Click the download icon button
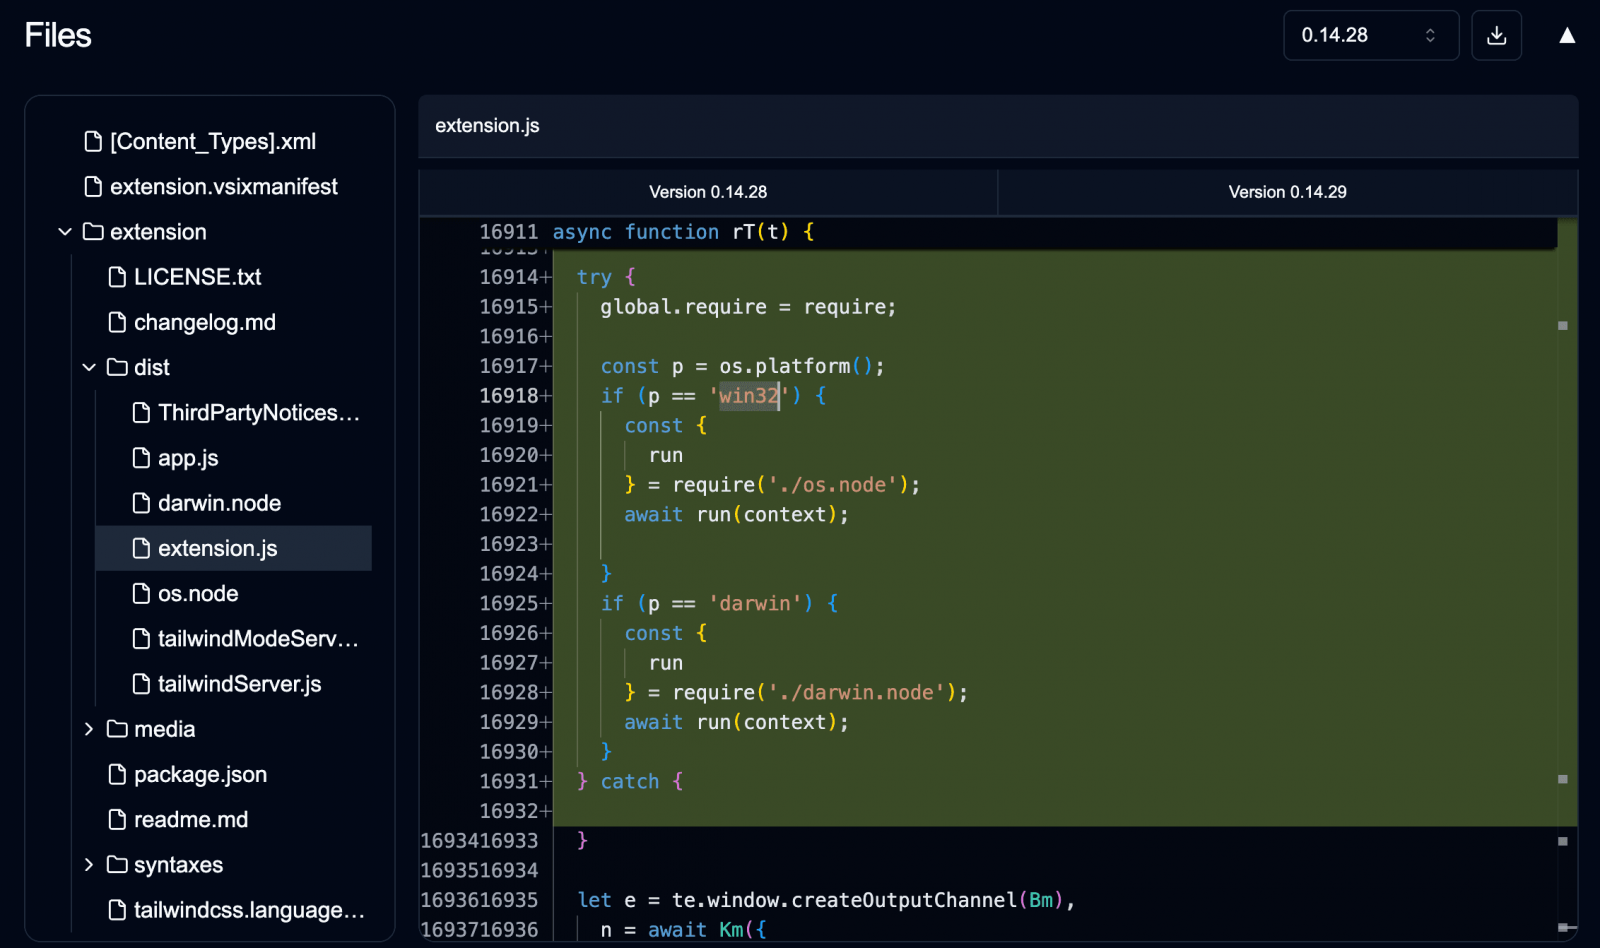The width and height of the screenshot is (1600, 948). point(1496,36)
